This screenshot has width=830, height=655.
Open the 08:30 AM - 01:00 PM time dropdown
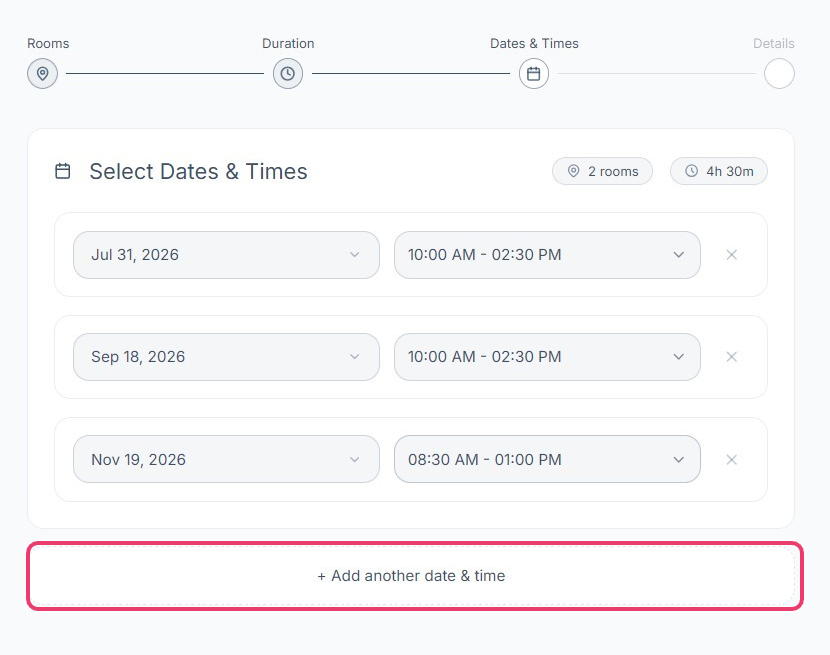click(x=547, y=459)
